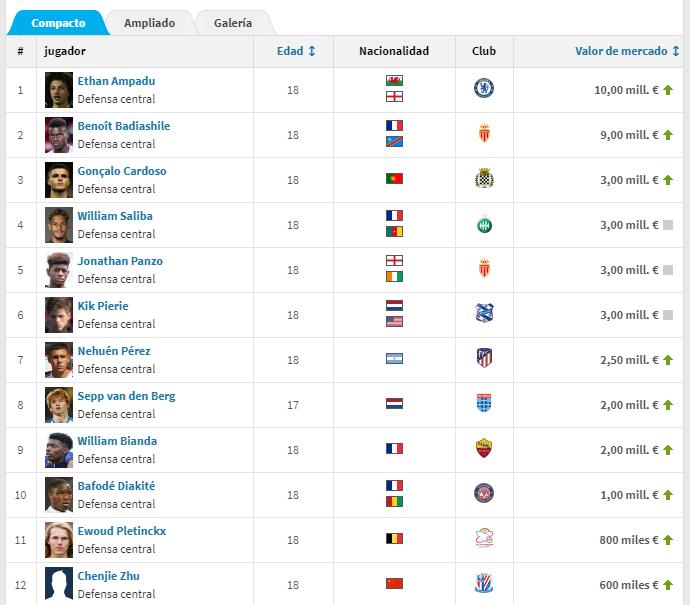Open the AS Roma crest icon
690x605 pixels.
(x=484, y=448)
